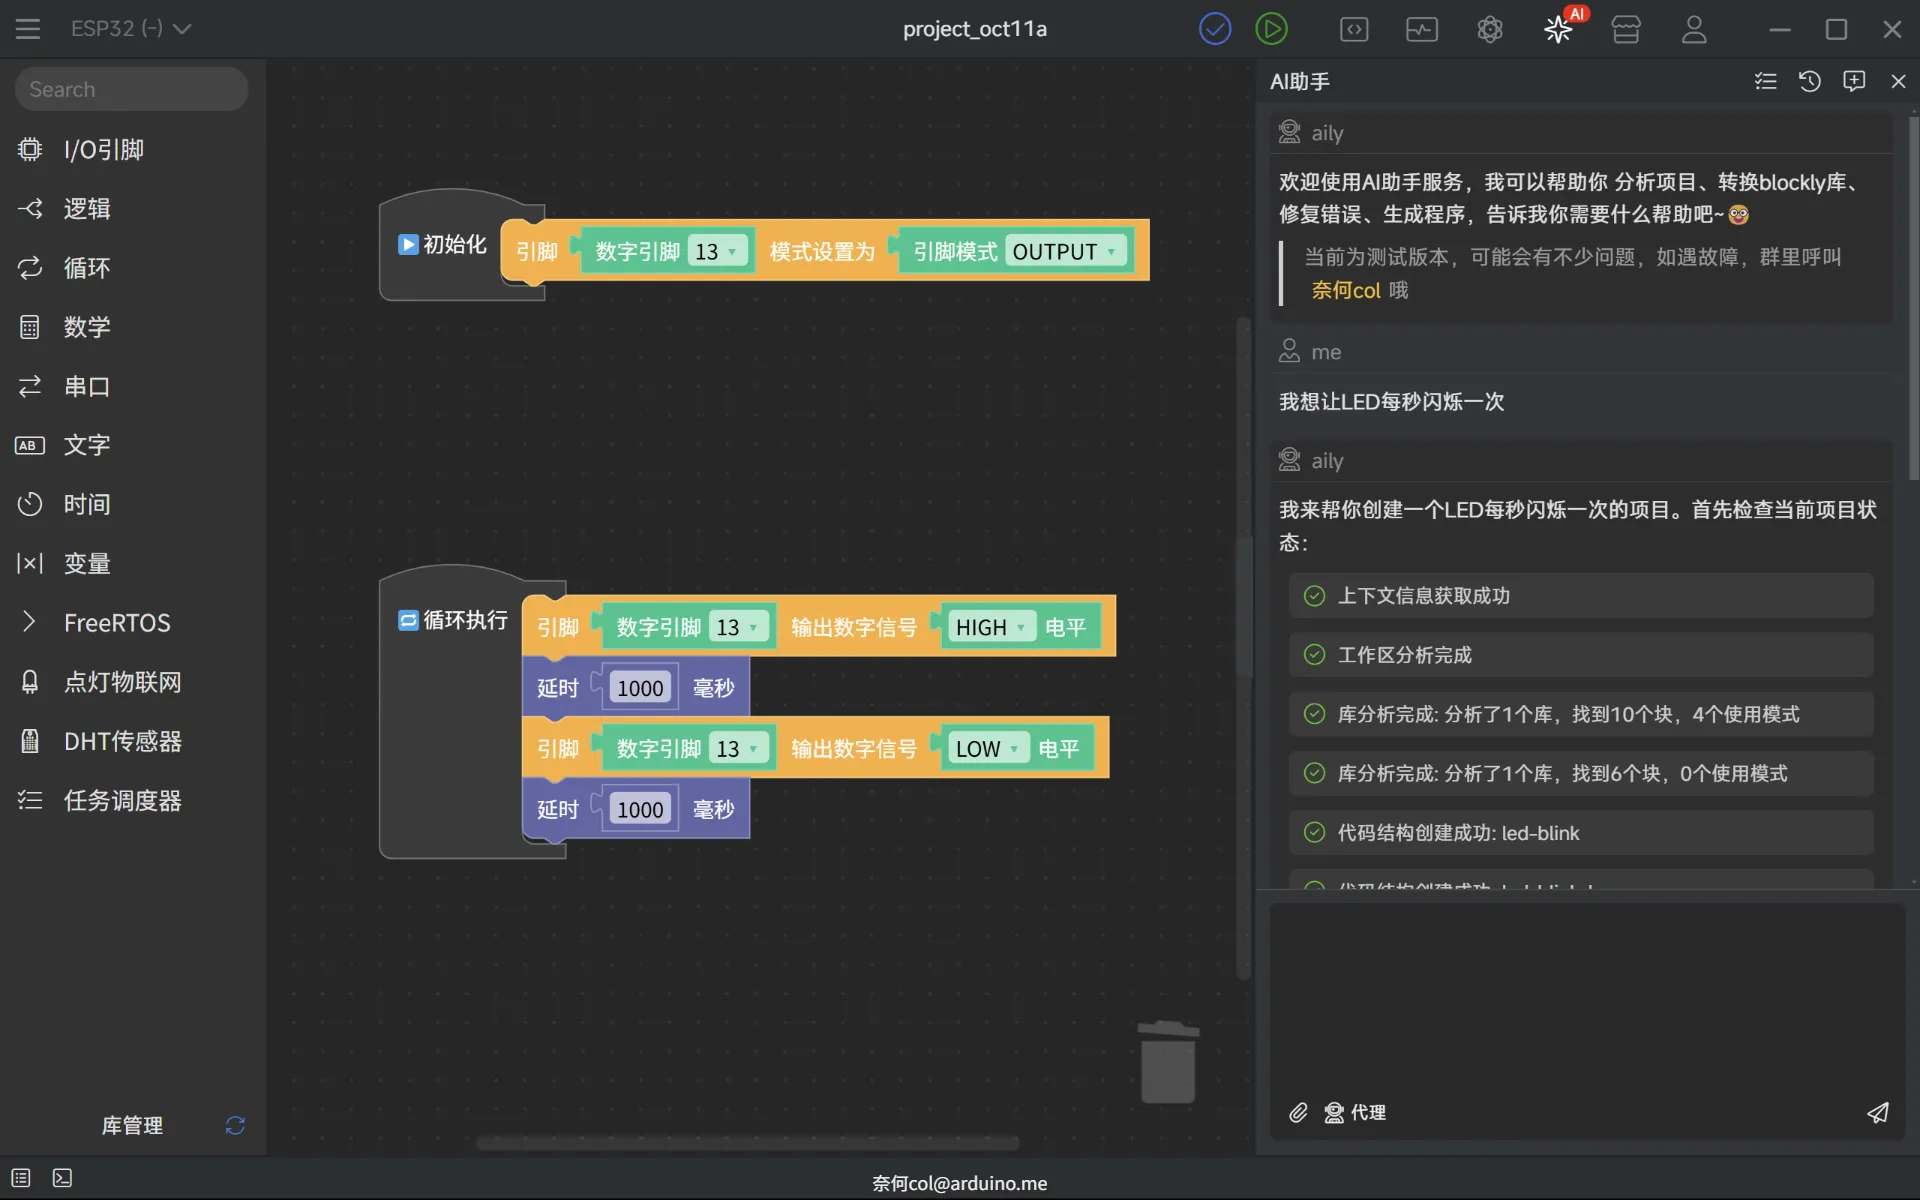Click the AI chat history icon

click(x=1809, y=81)
